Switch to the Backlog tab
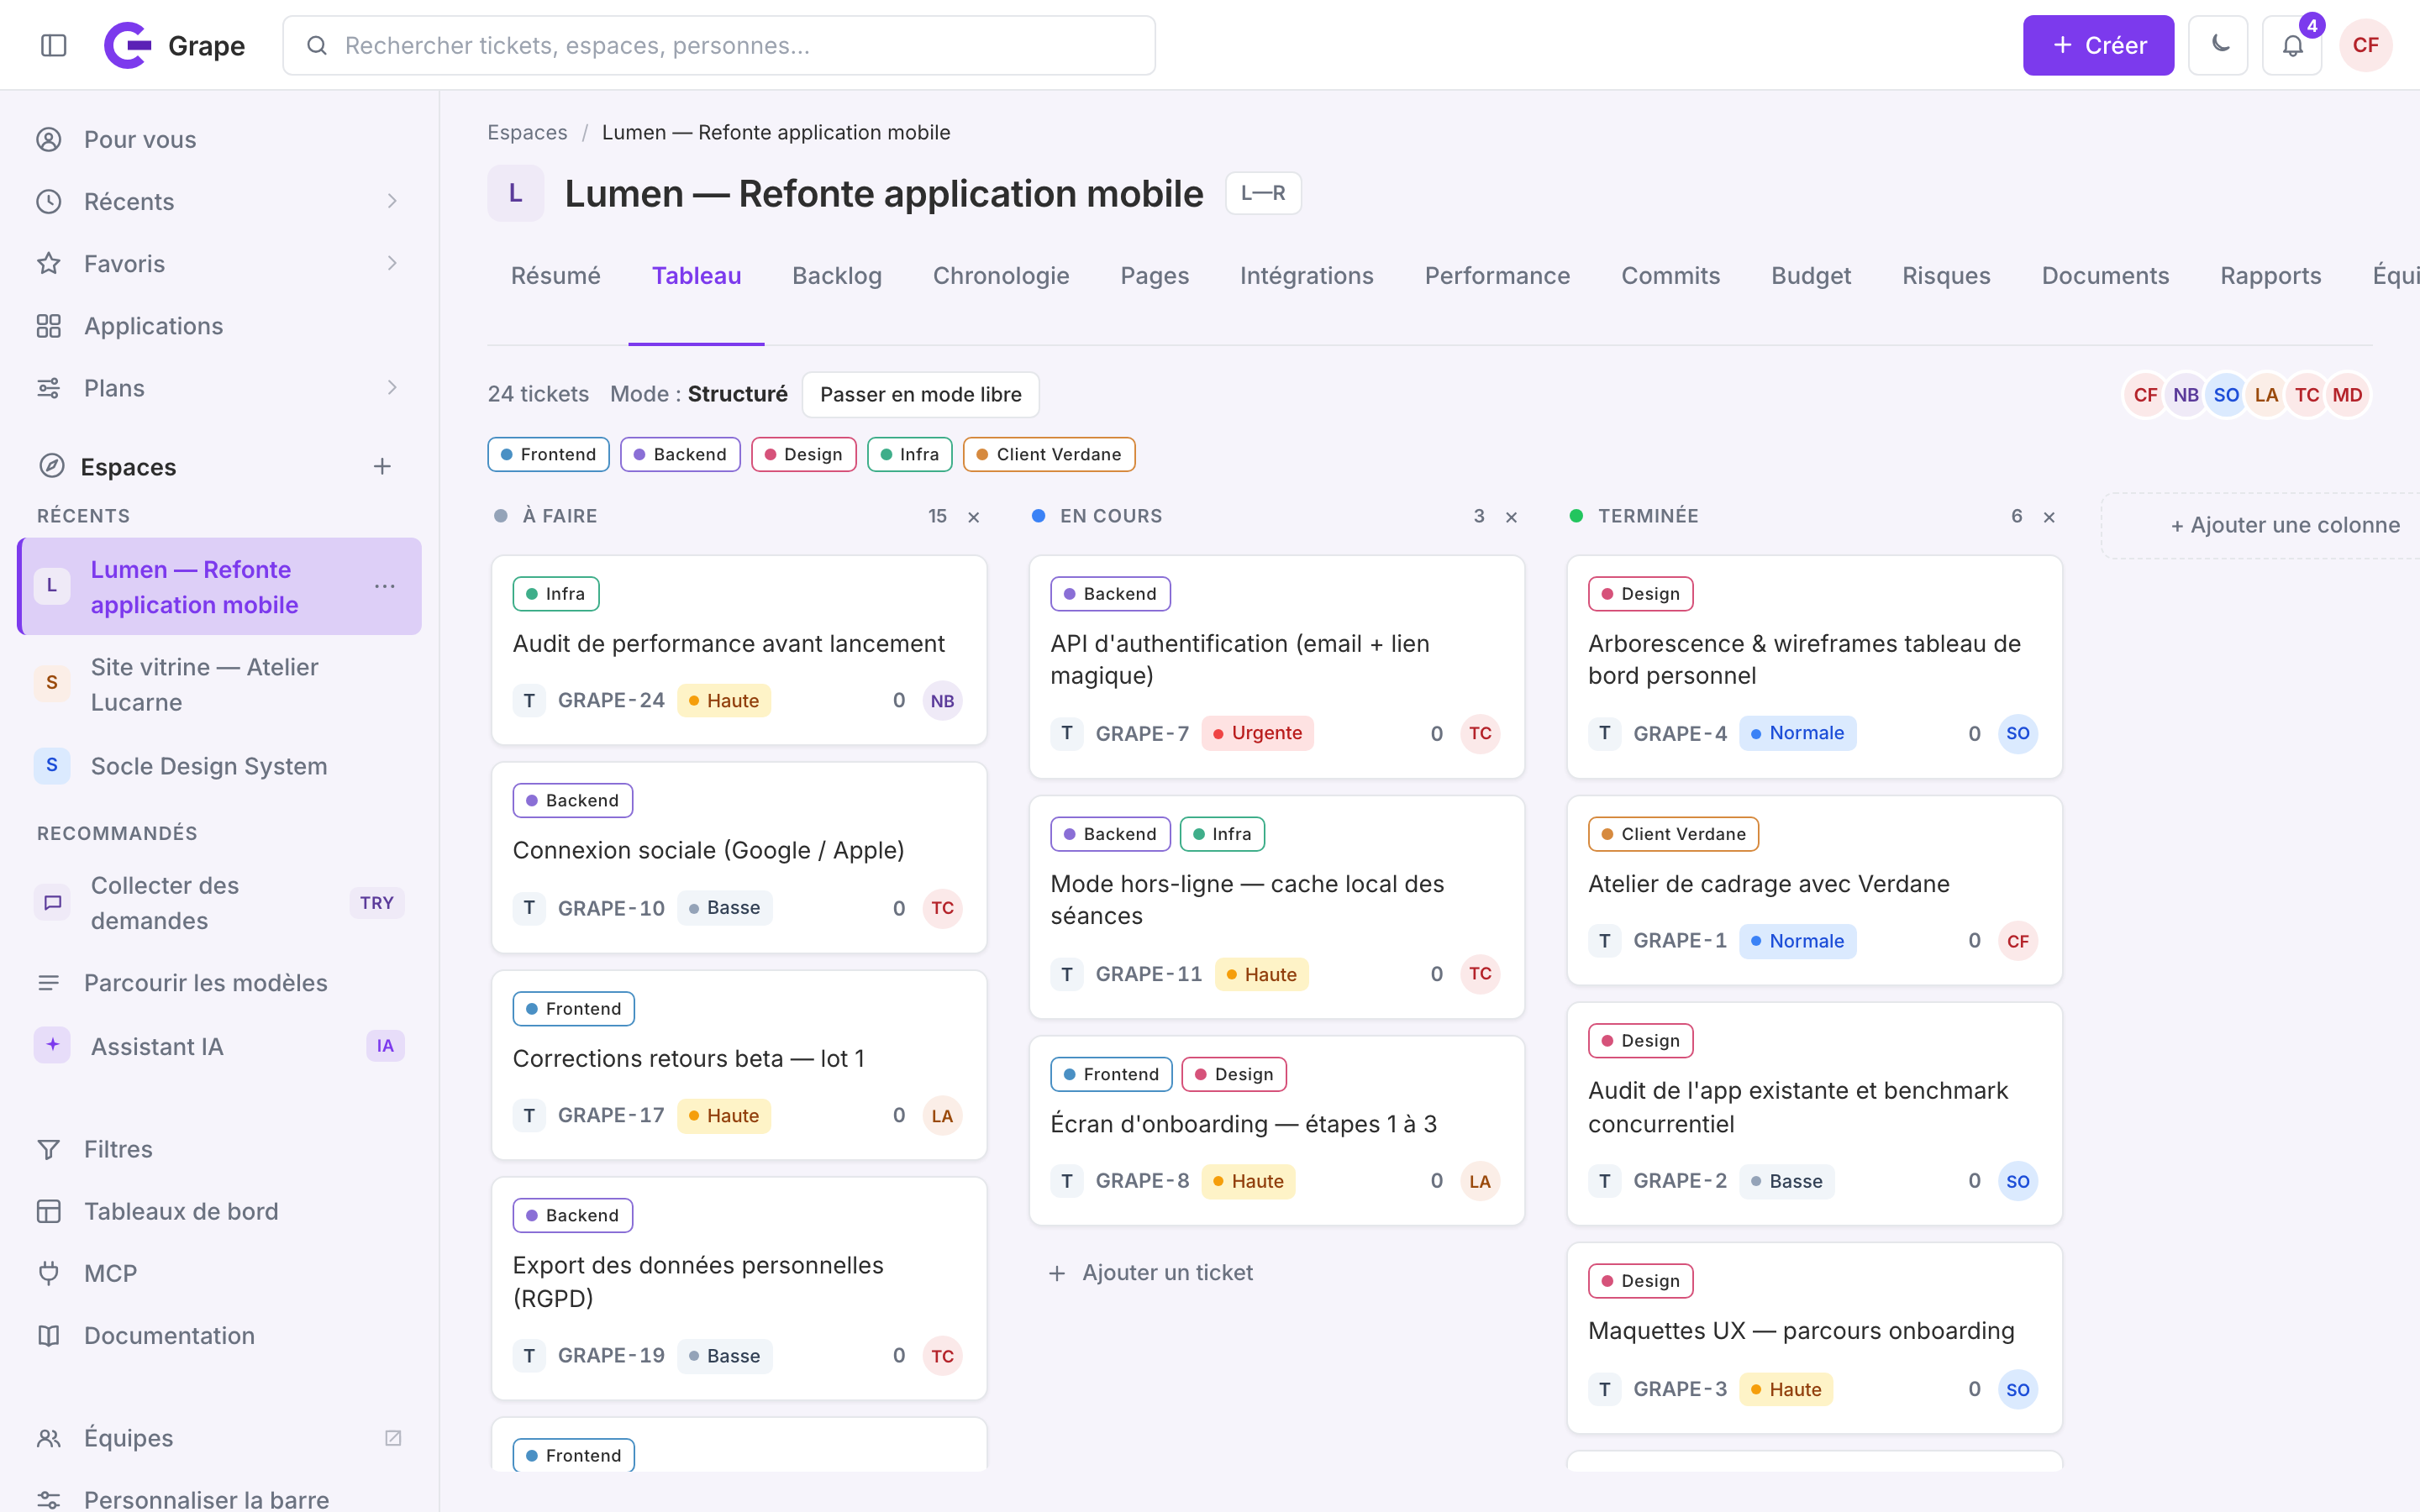 pyautogui.click(x=837, y=276)
